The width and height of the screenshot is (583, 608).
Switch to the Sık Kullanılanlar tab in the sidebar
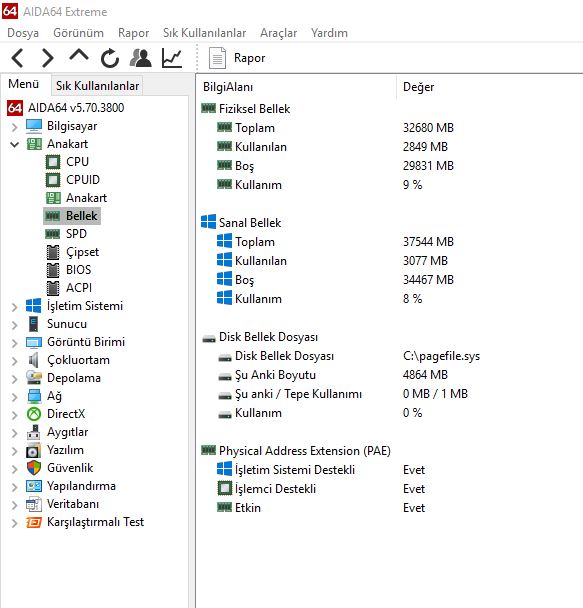point(97,86)
